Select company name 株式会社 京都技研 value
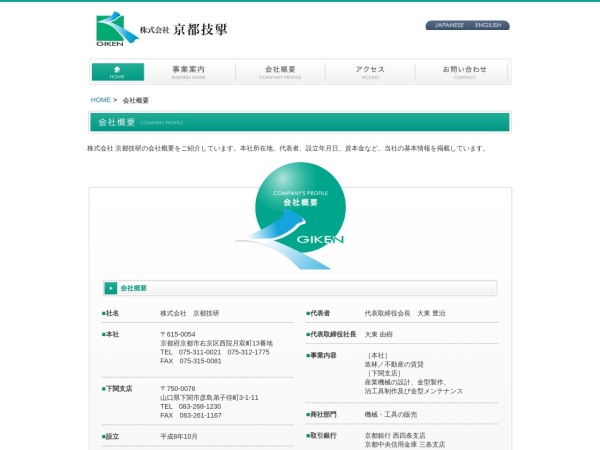 point(189,313)
